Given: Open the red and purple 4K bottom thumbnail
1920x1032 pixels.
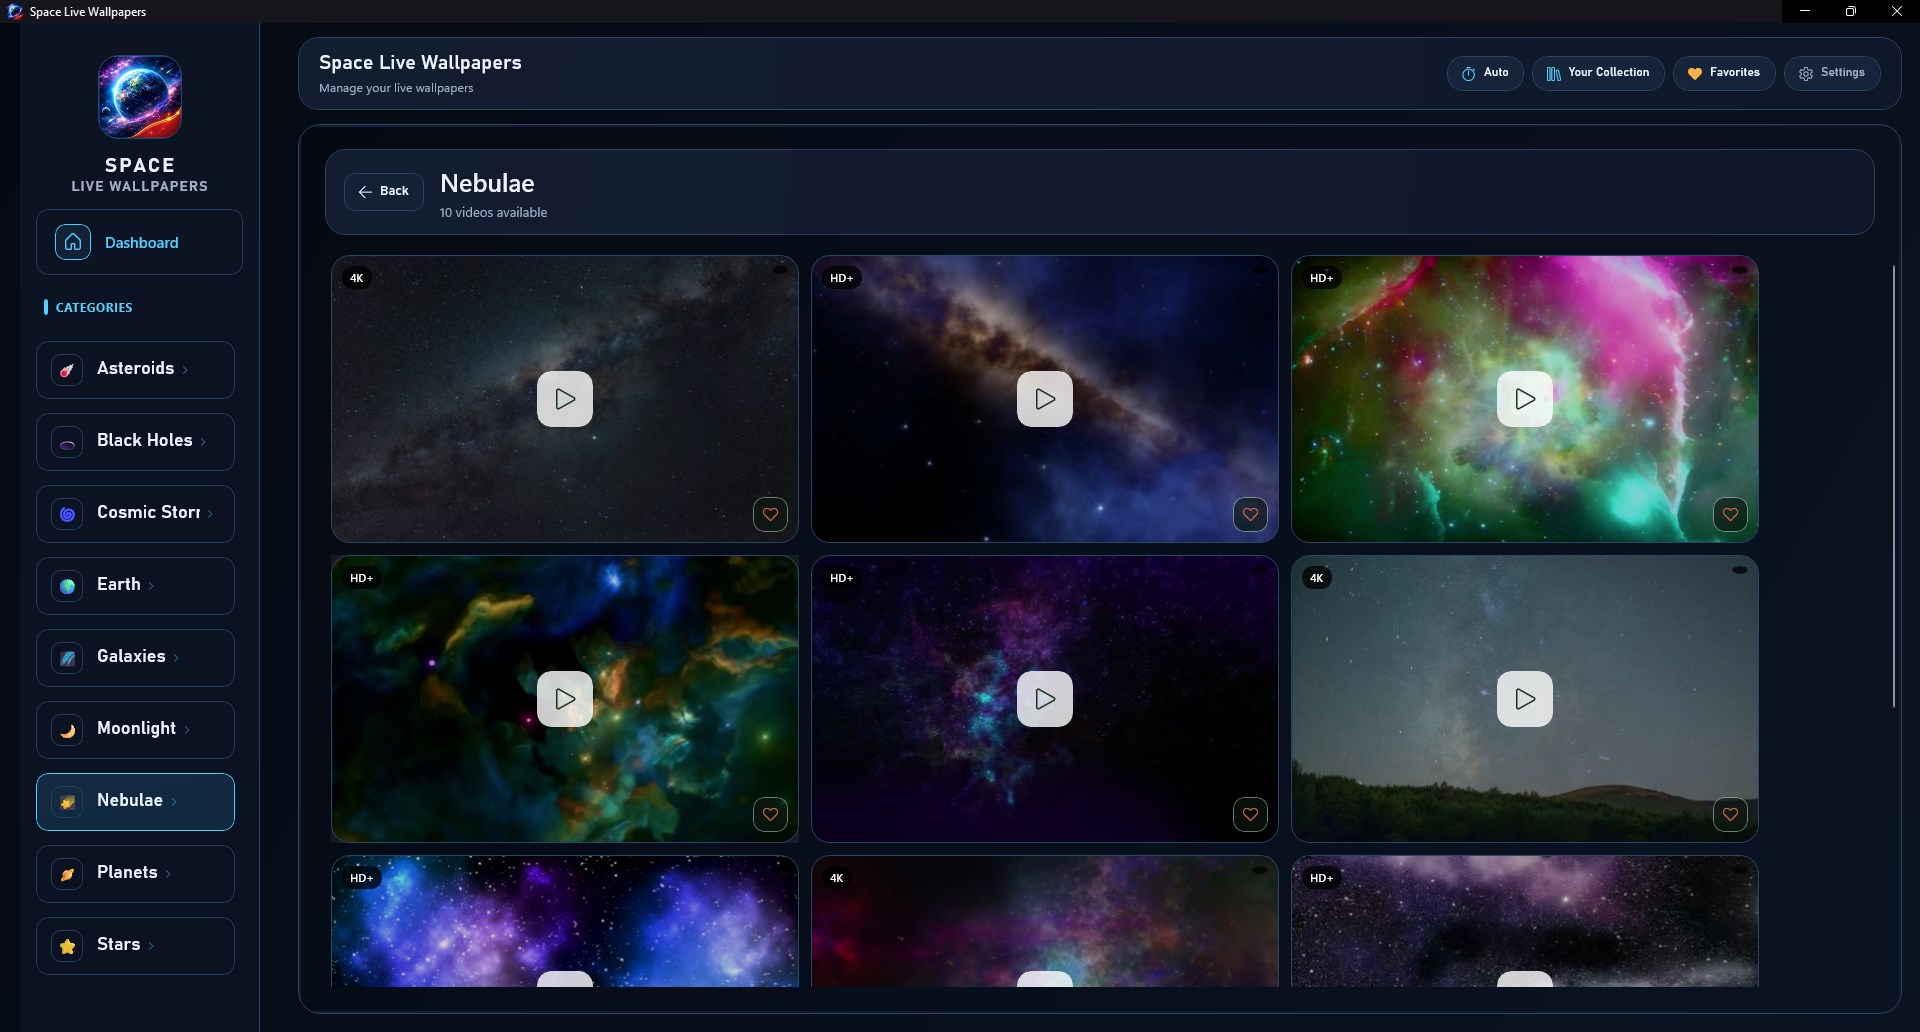Looking at the screenshot, I should pos(1045,921).
